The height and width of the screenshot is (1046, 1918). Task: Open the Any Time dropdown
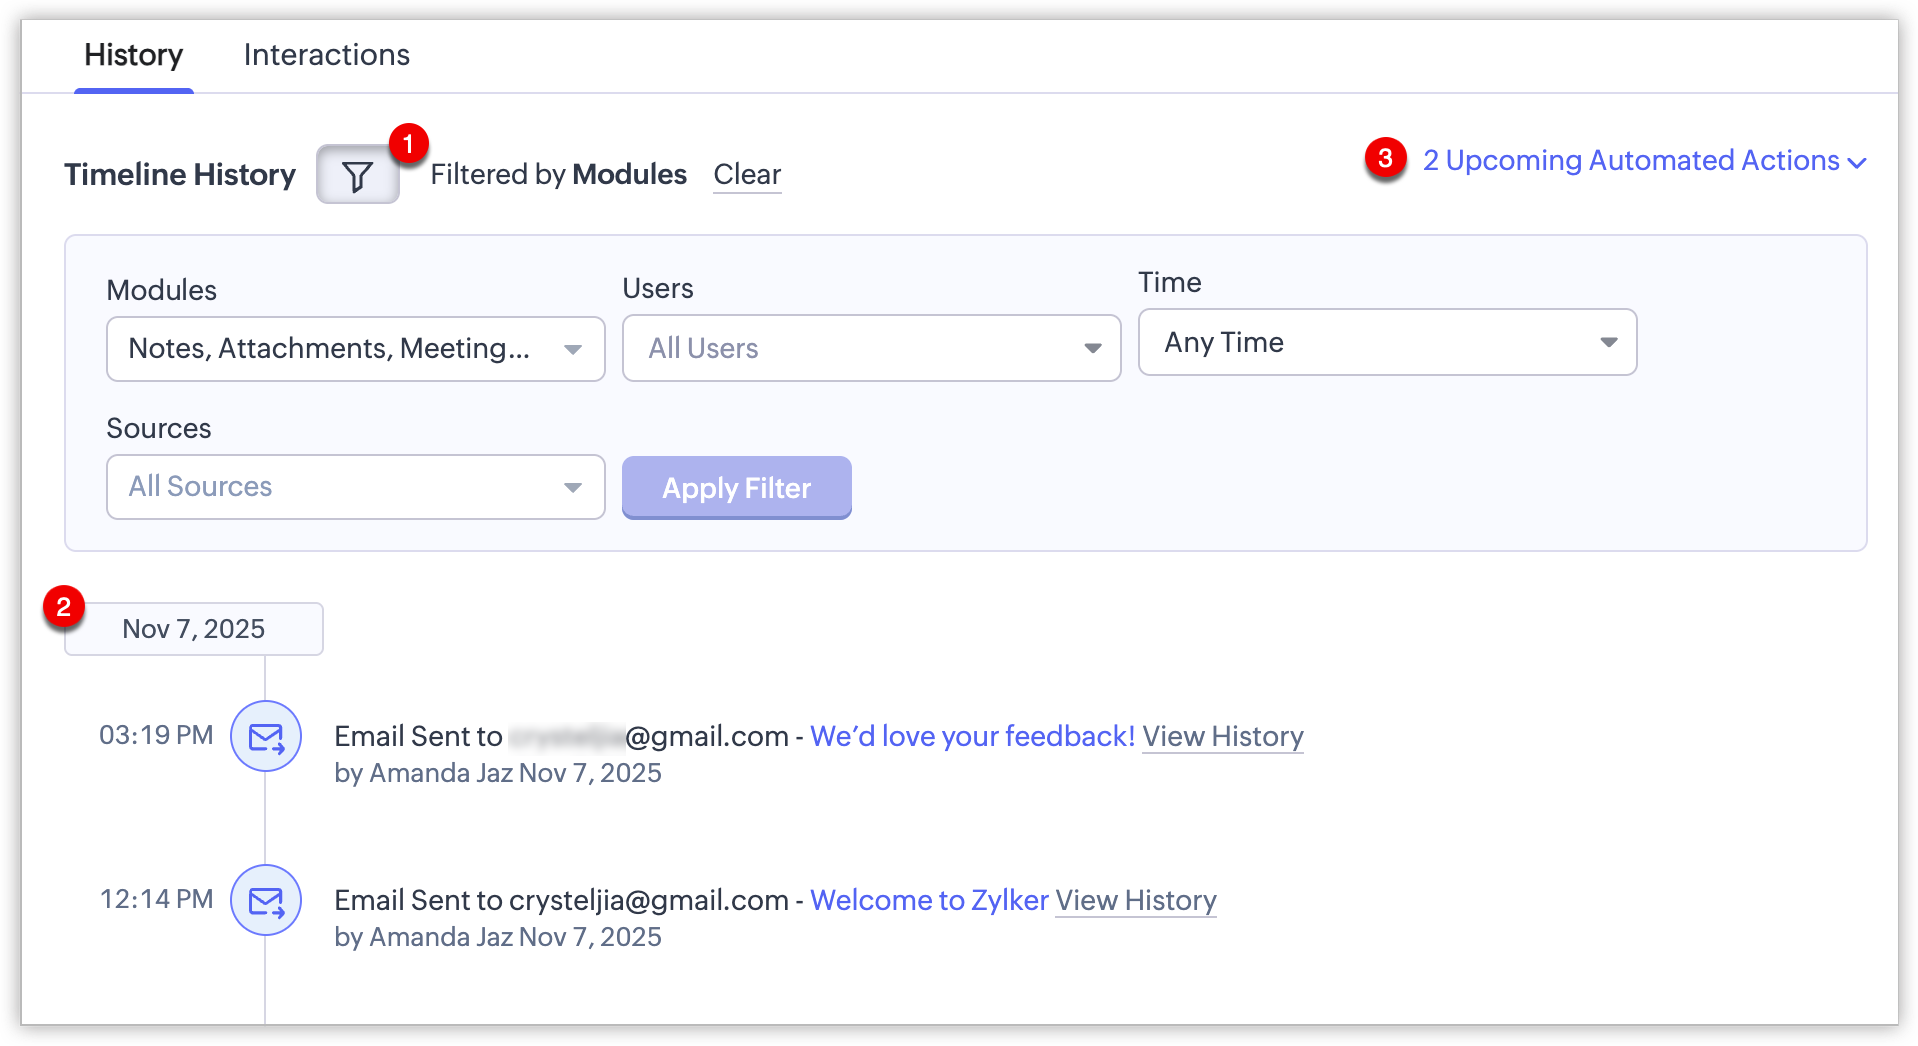point(1370,343)
